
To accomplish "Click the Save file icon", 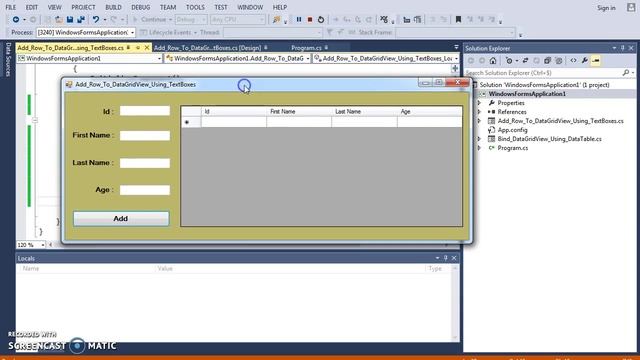I will [x=70, y=20].
